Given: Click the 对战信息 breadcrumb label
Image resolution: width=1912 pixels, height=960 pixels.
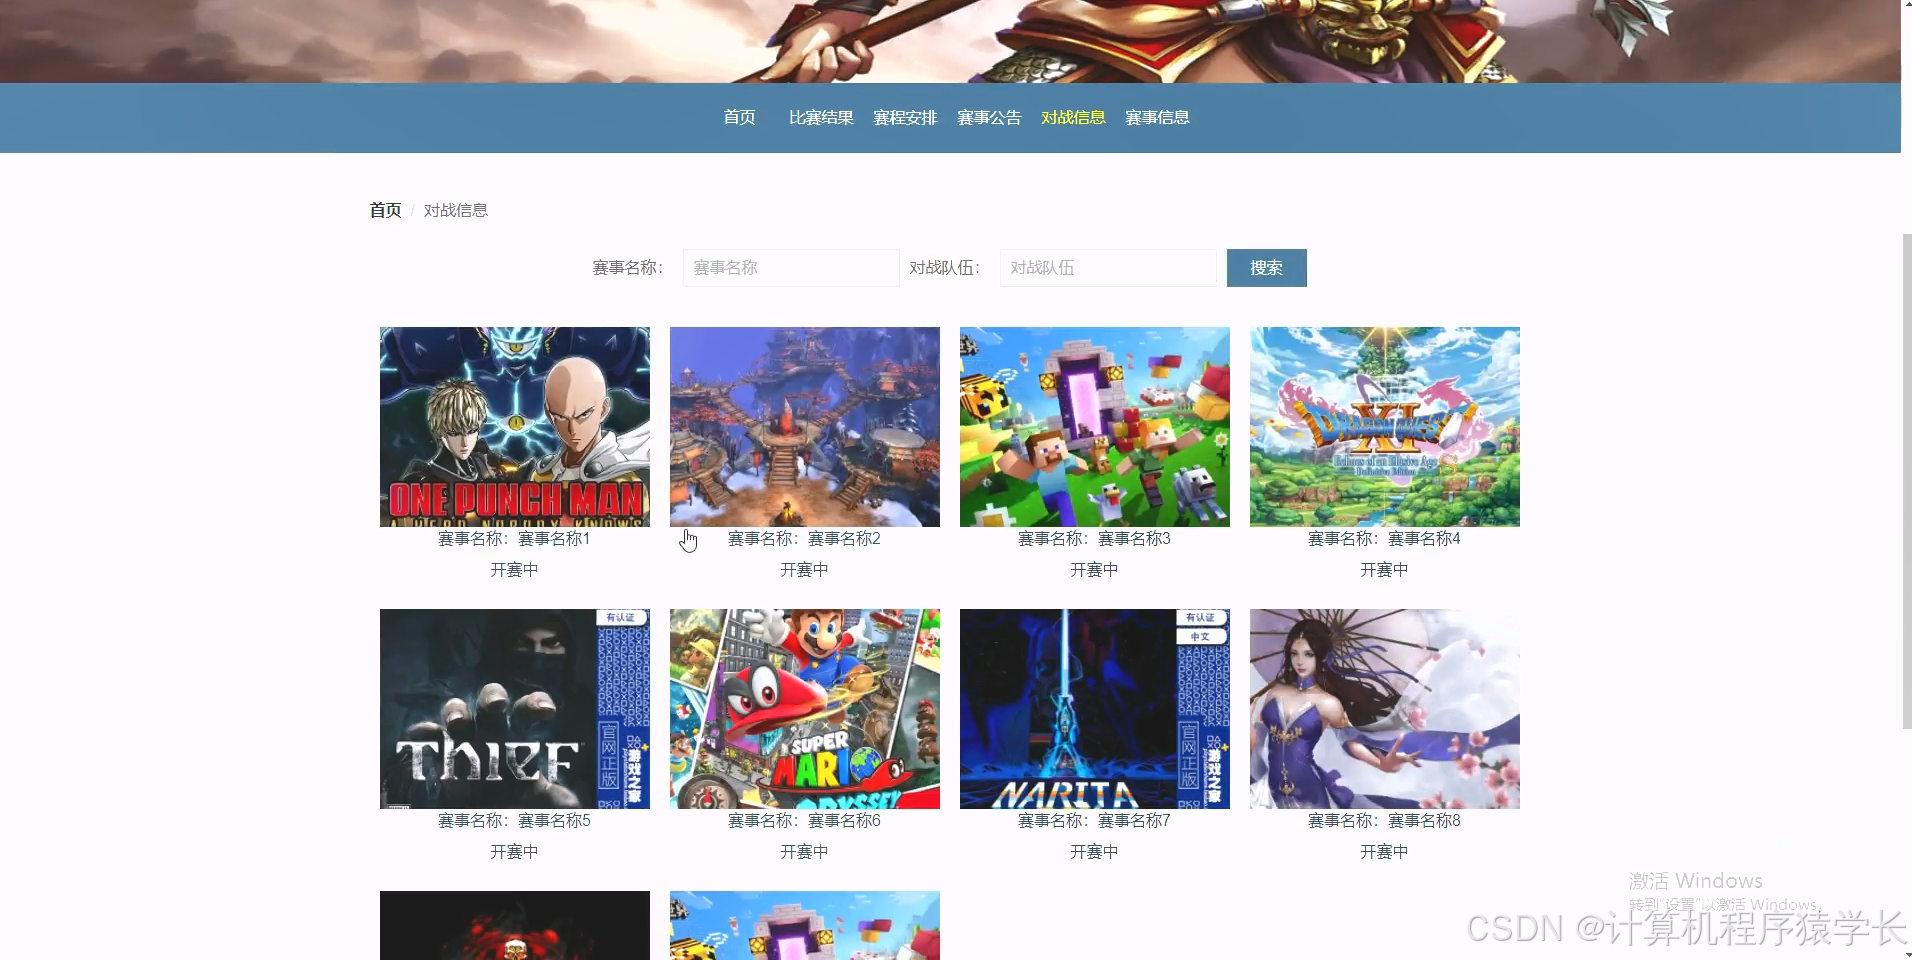Looking at the screenshot, I should [x=456, y=209].
